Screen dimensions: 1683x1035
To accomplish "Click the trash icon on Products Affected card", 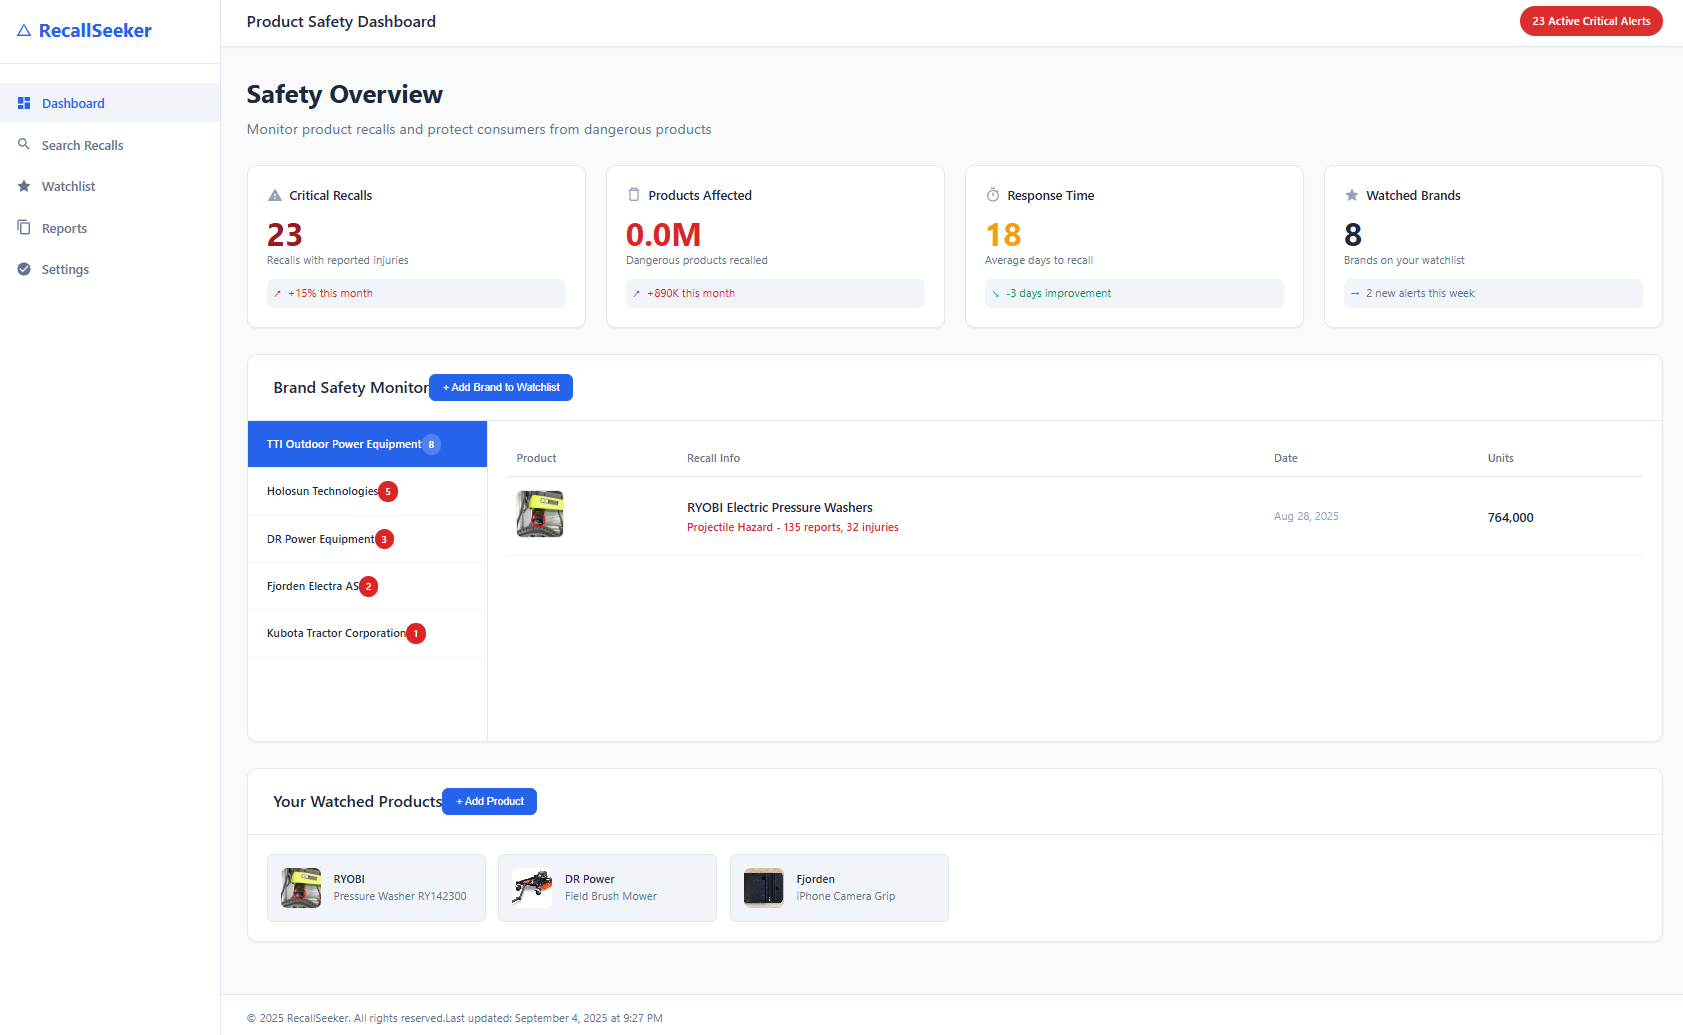I will [x=633, y=194].
